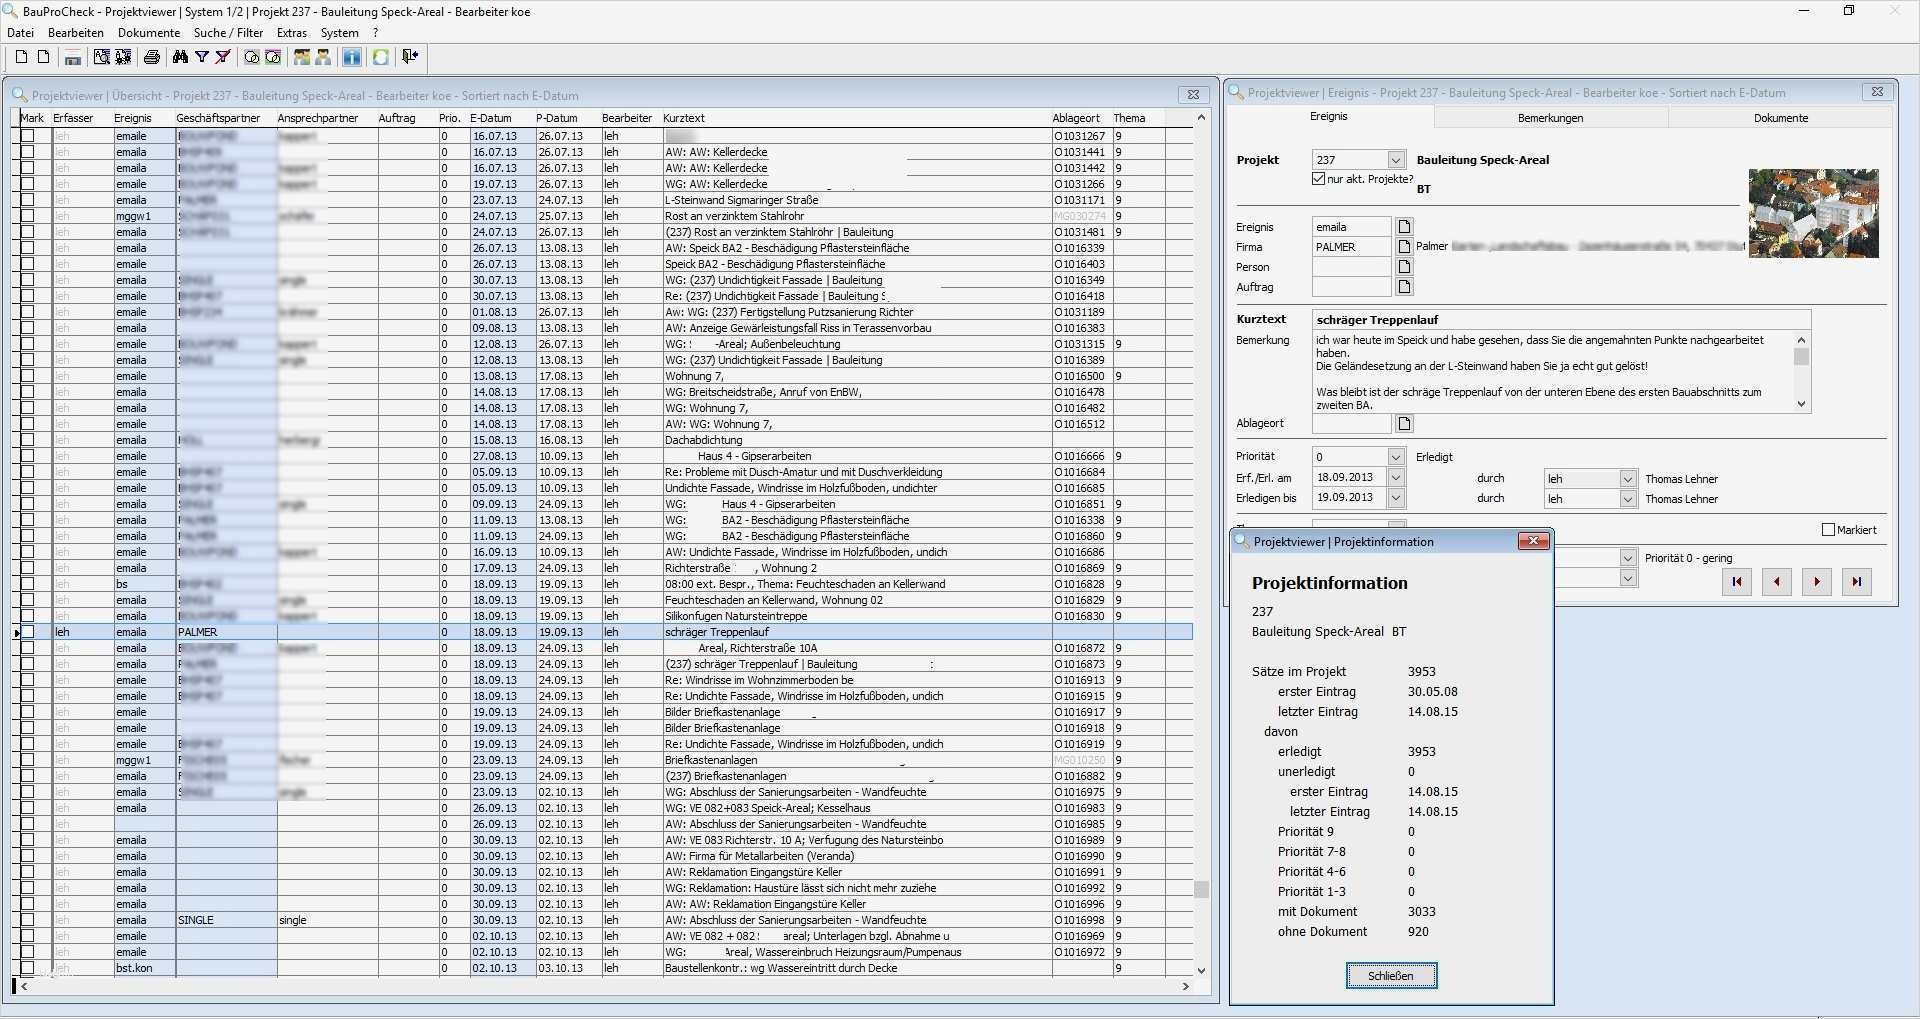Click the blue project information icon

click(x=352, y=57)
